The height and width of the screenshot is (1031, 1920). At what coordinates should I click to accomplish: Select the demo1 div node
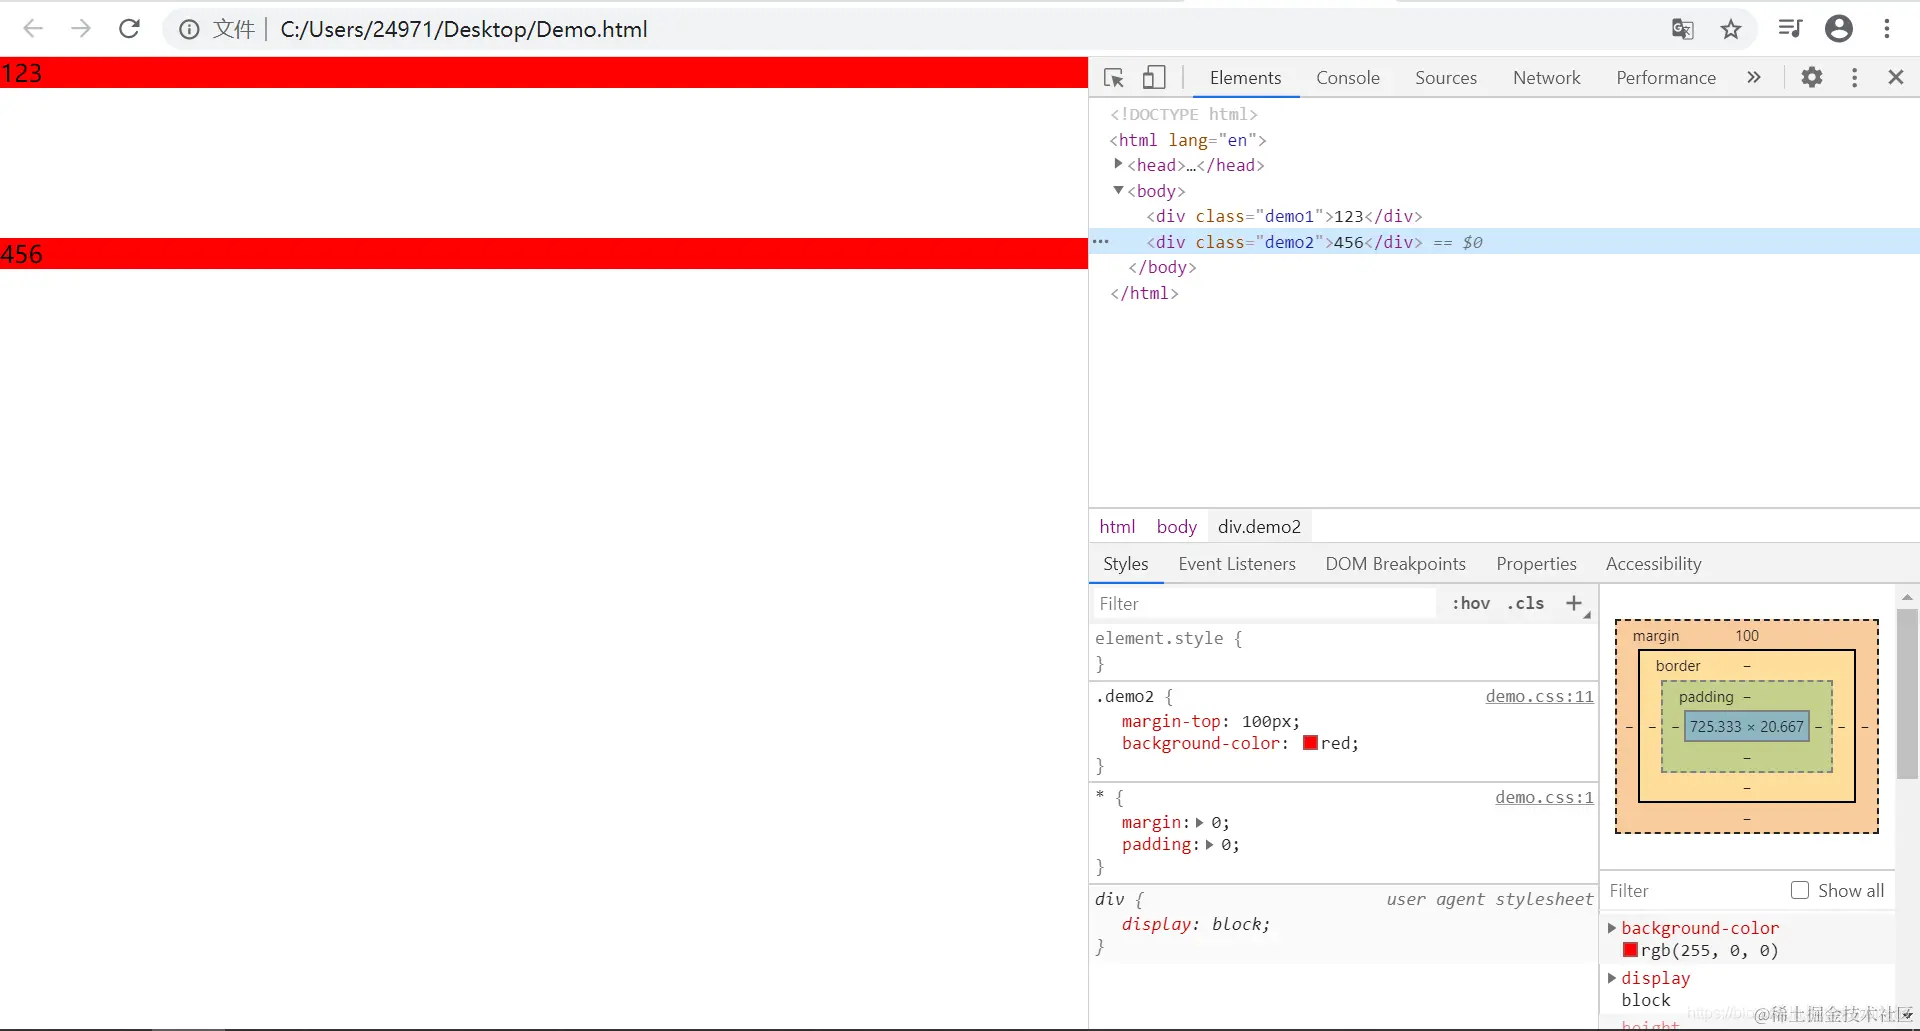coord(1284,216)
